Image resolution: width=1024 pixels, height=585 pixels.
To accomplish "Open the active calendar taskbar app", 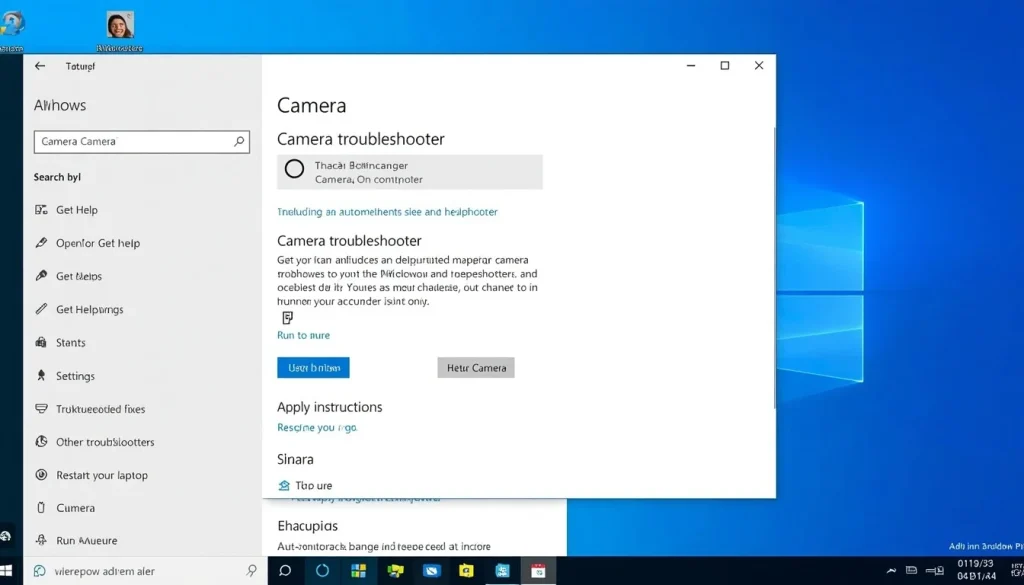I will point(538,571).
